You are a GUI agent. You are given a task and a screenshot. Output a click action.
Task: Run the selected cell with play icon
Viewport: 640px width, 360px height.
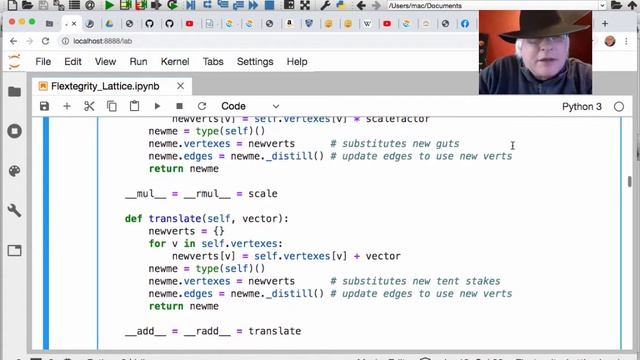coord(157,107)
